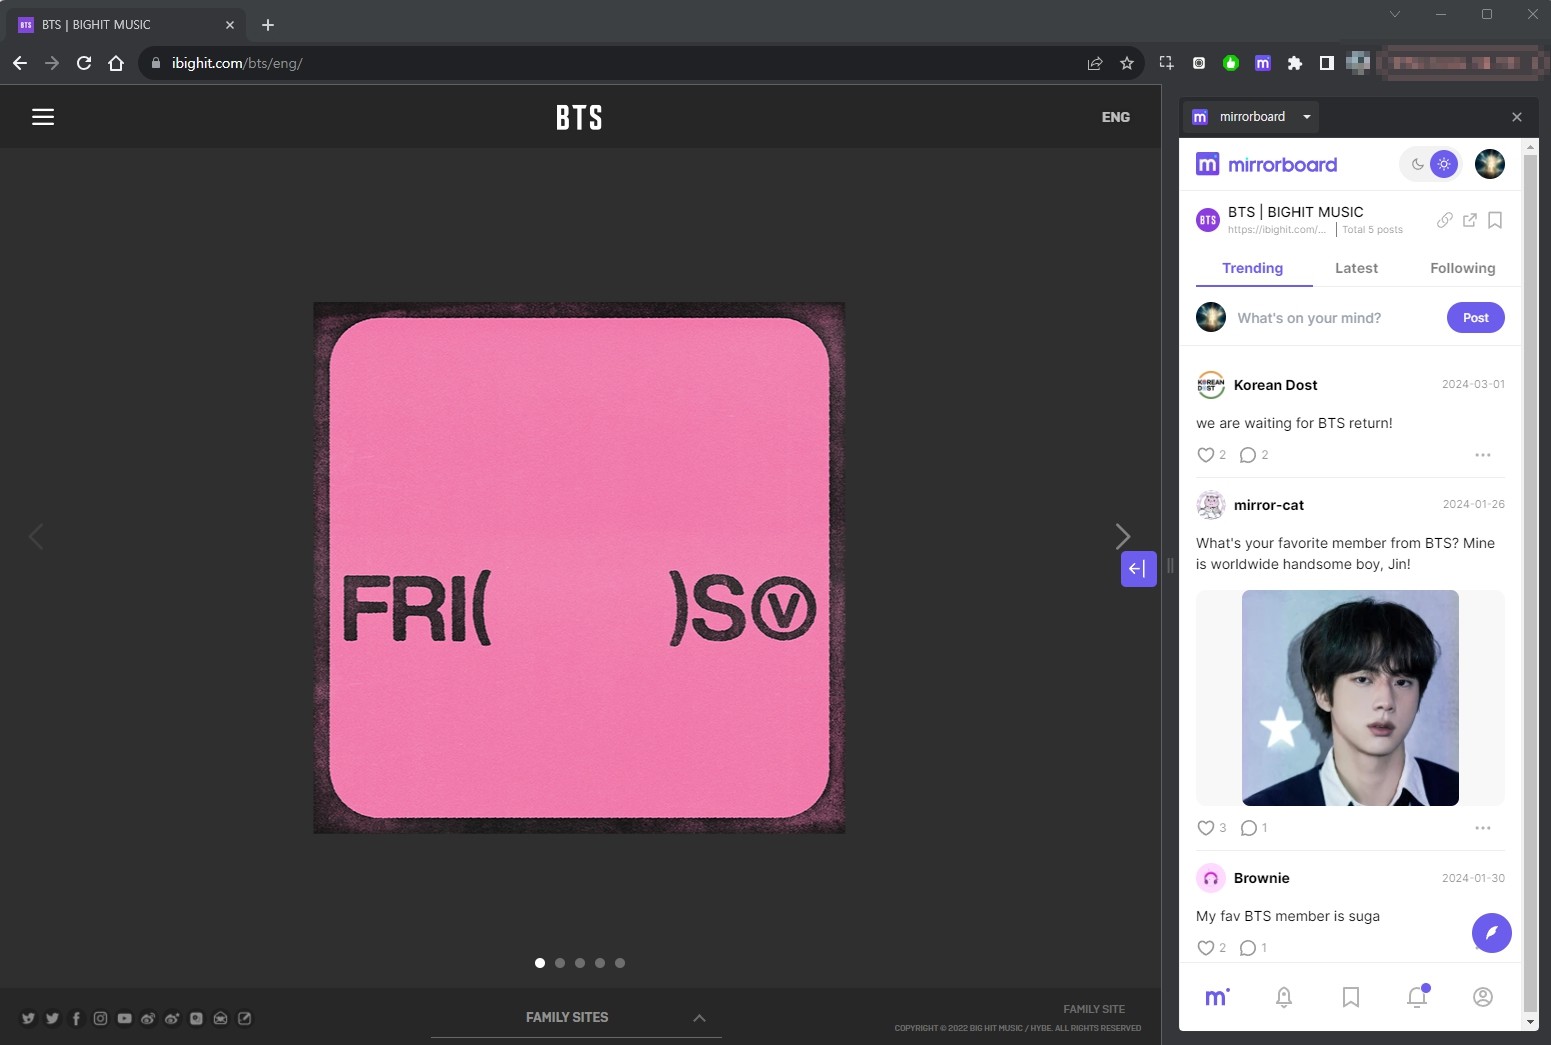Click the mirrorboard panel vertical scrollbar
Viewport: 1551px width, 1045px height.
coord(1530,584)
